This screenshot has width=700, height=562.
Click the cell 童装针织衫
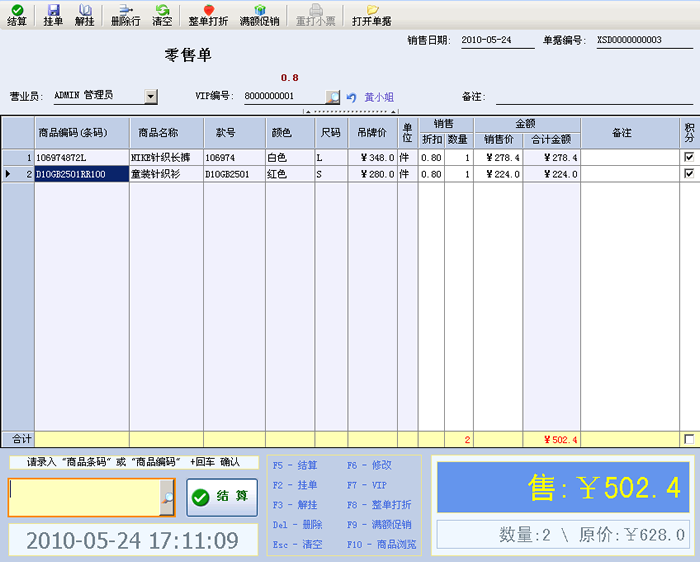click(x=167, y=174)
